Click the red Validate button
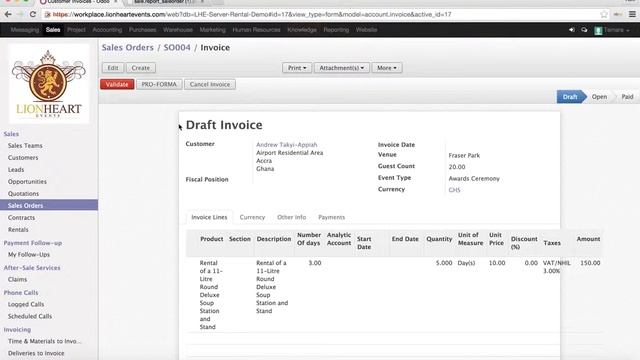This screenshot has width=640, height=360. tap(117, 84)
